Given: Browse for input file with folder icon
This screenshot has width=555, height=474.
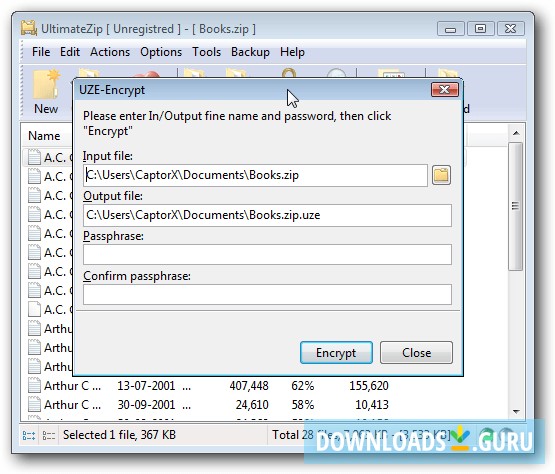Looking at the screenshot, I should [x=441, y=175].
